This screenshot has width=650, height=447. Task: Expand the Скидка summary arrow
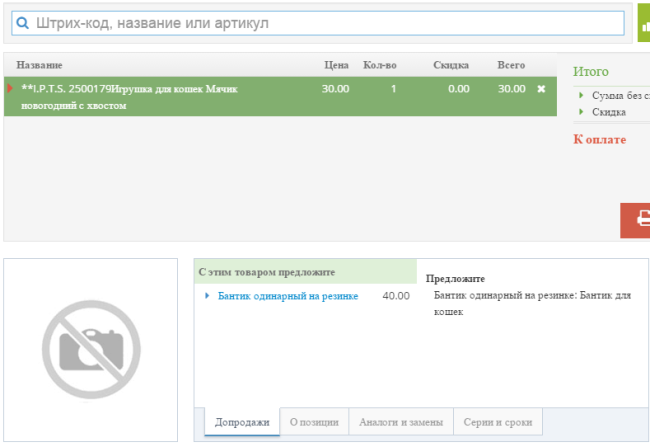coord(581,112)
